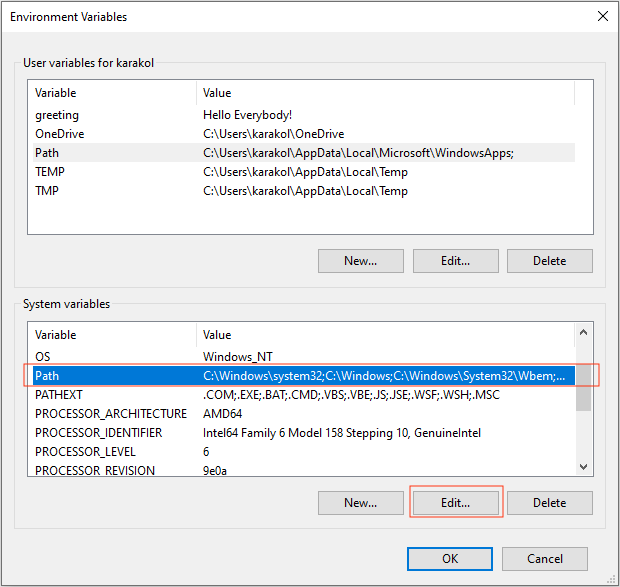
Task: Select the system Path variable
Action: click(x=304, y=376)
